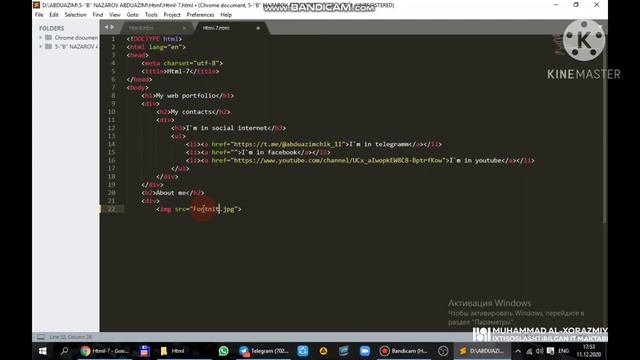Open the Find menu

[98, 15]
